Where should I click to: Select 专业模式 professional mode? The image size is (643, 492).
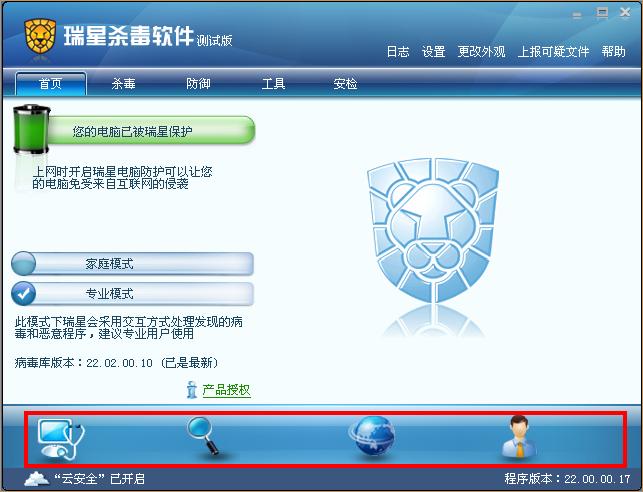[132, 294]
